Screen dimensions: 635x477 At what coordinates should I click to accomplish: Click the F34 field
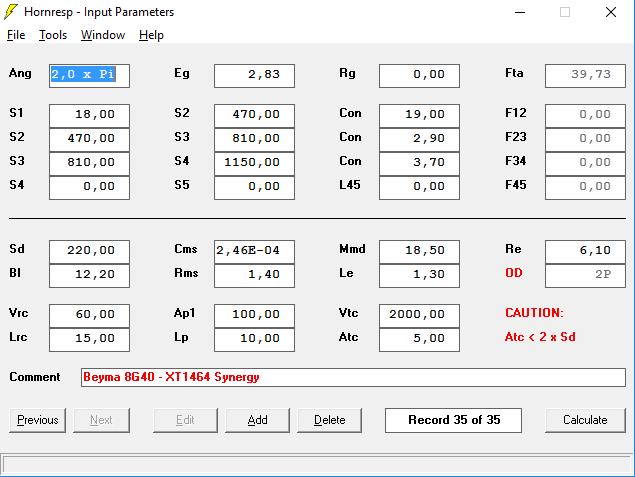pos(585,164)
